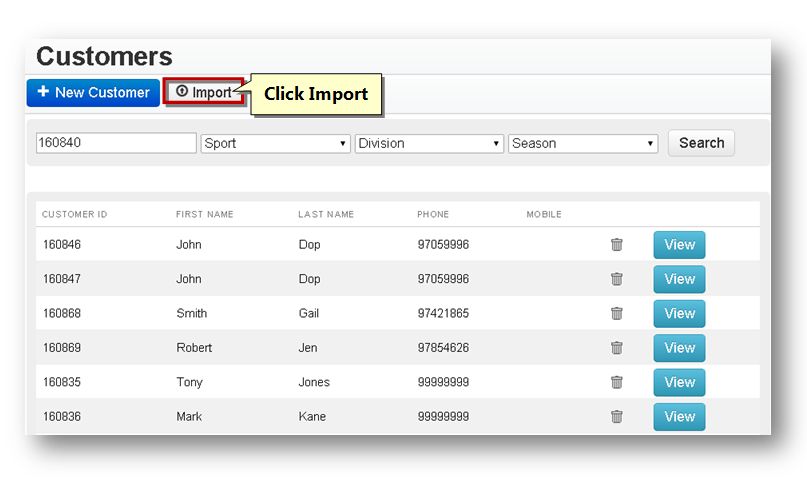Expand the Division dropdown
Screen dimensions: 807x483
[429, 143]
